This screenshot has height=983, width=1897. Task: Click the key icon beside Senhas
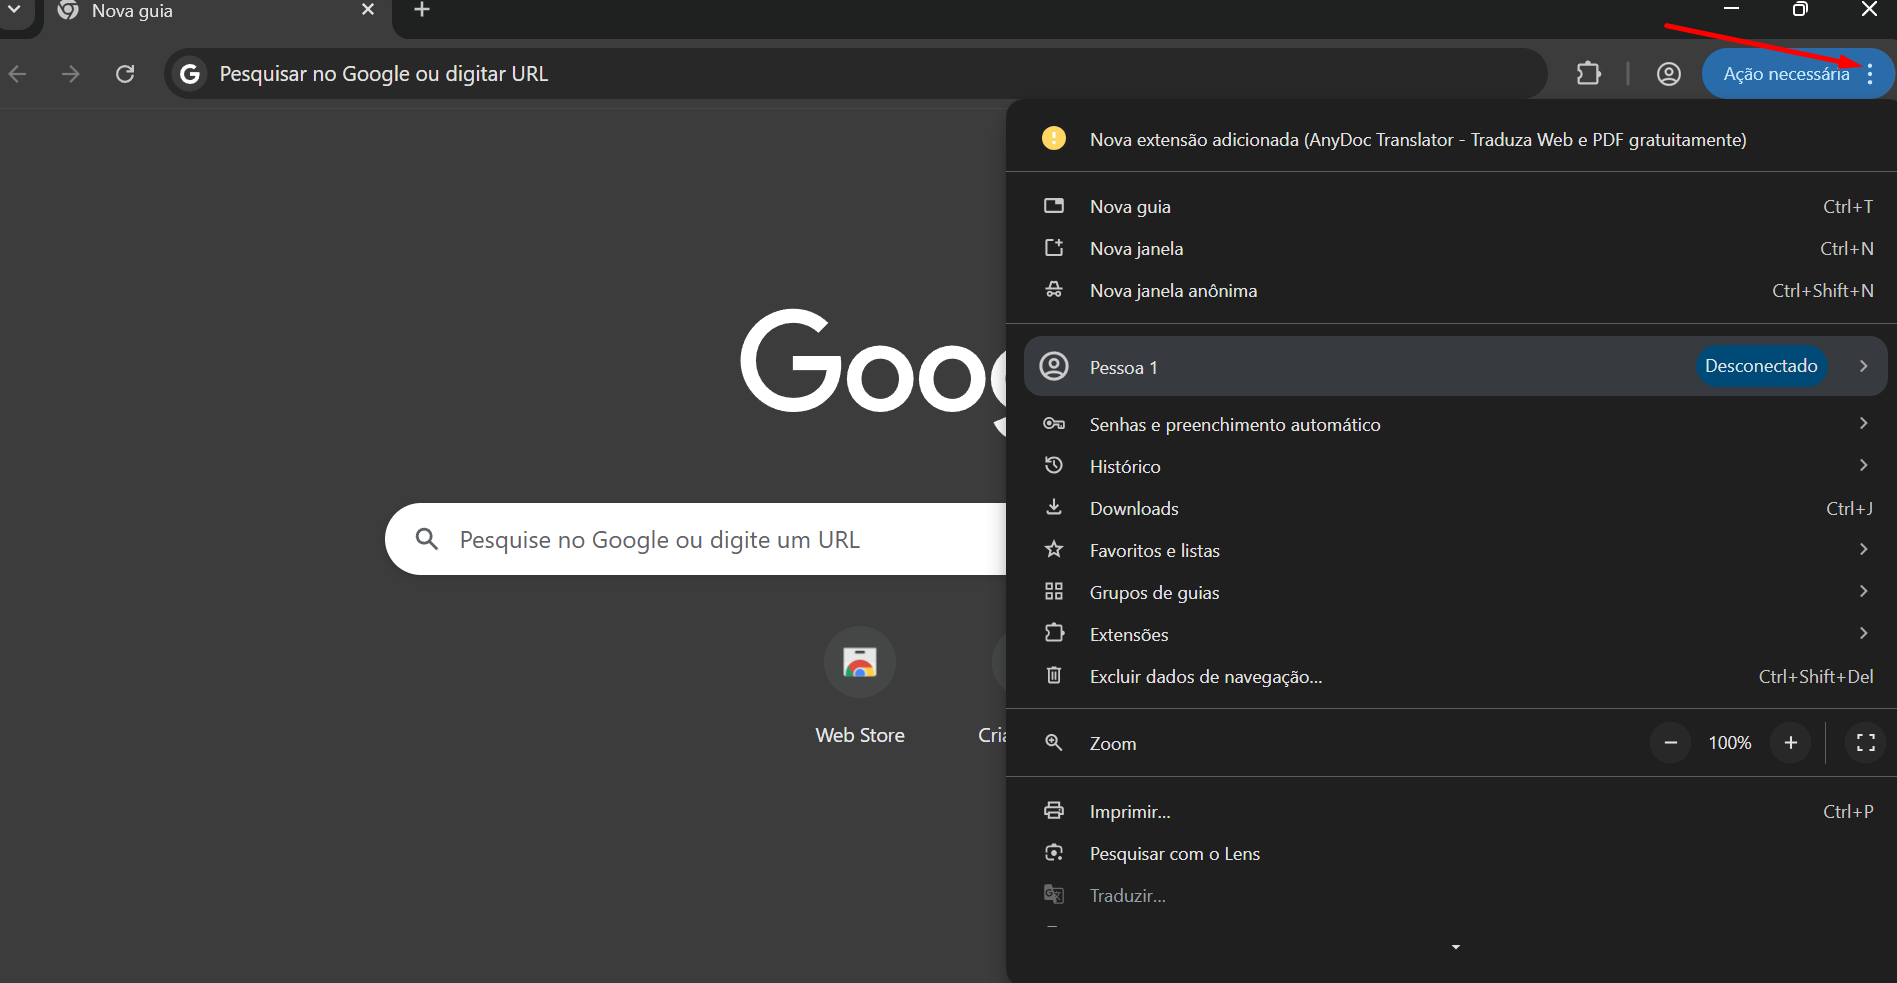[1054, 423]
